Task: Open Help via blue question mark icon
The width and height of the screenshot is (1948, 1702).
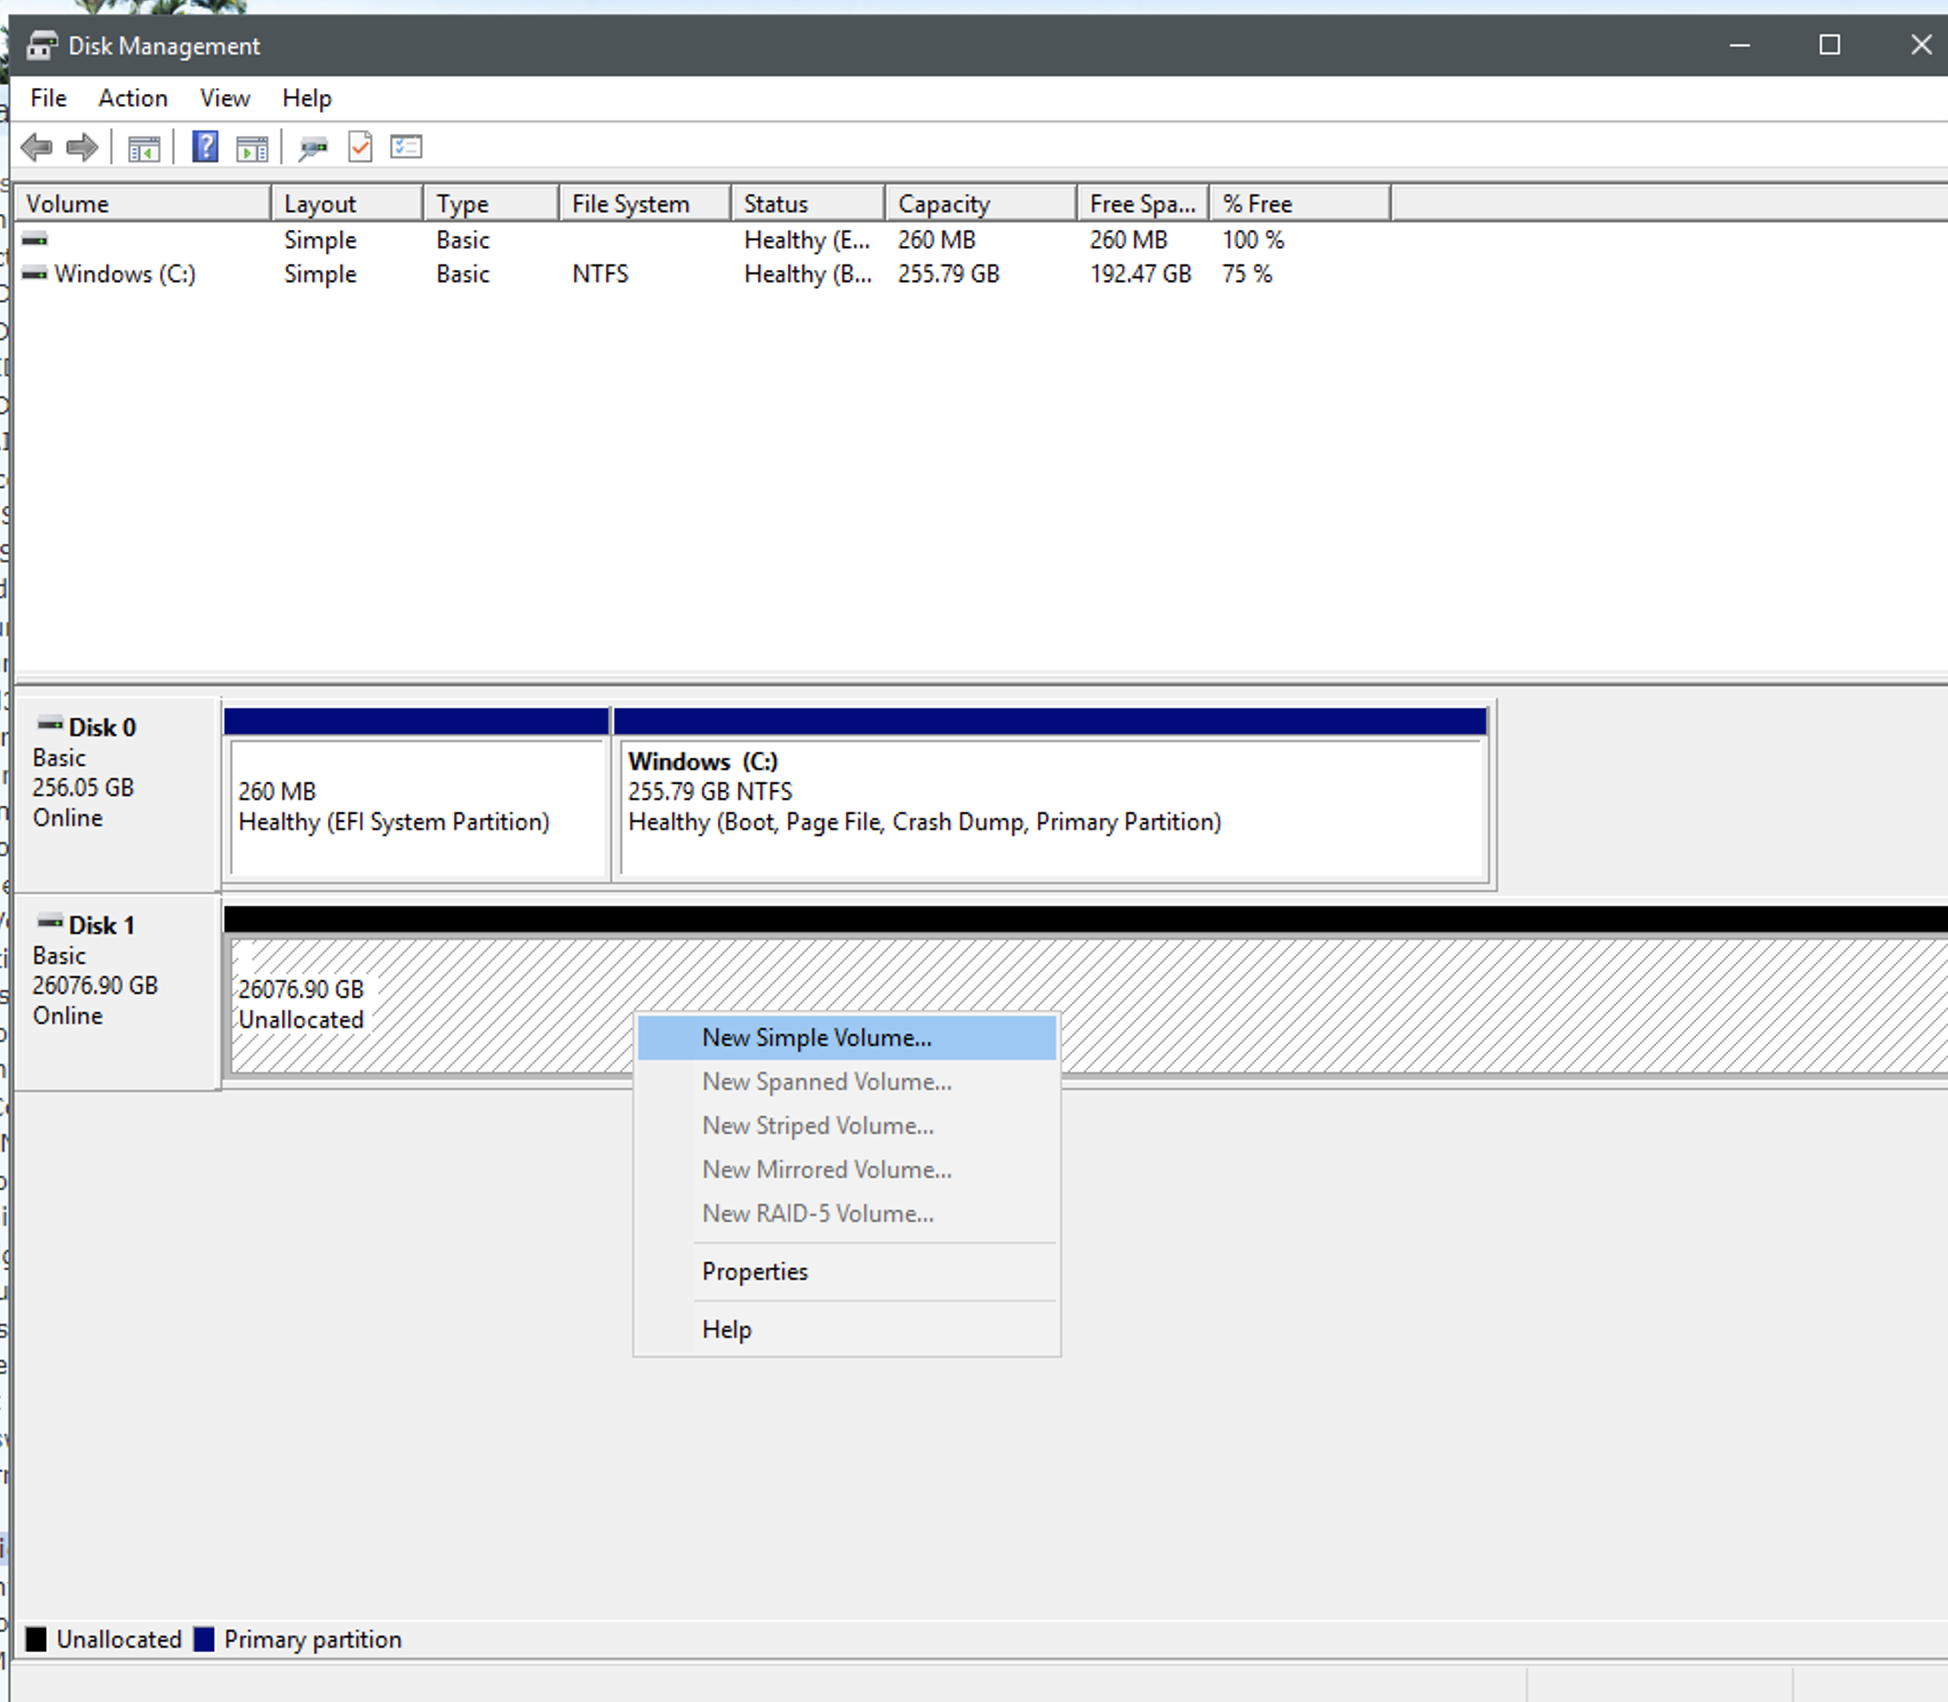Action: pyautogui.click(x=205, y=147)
